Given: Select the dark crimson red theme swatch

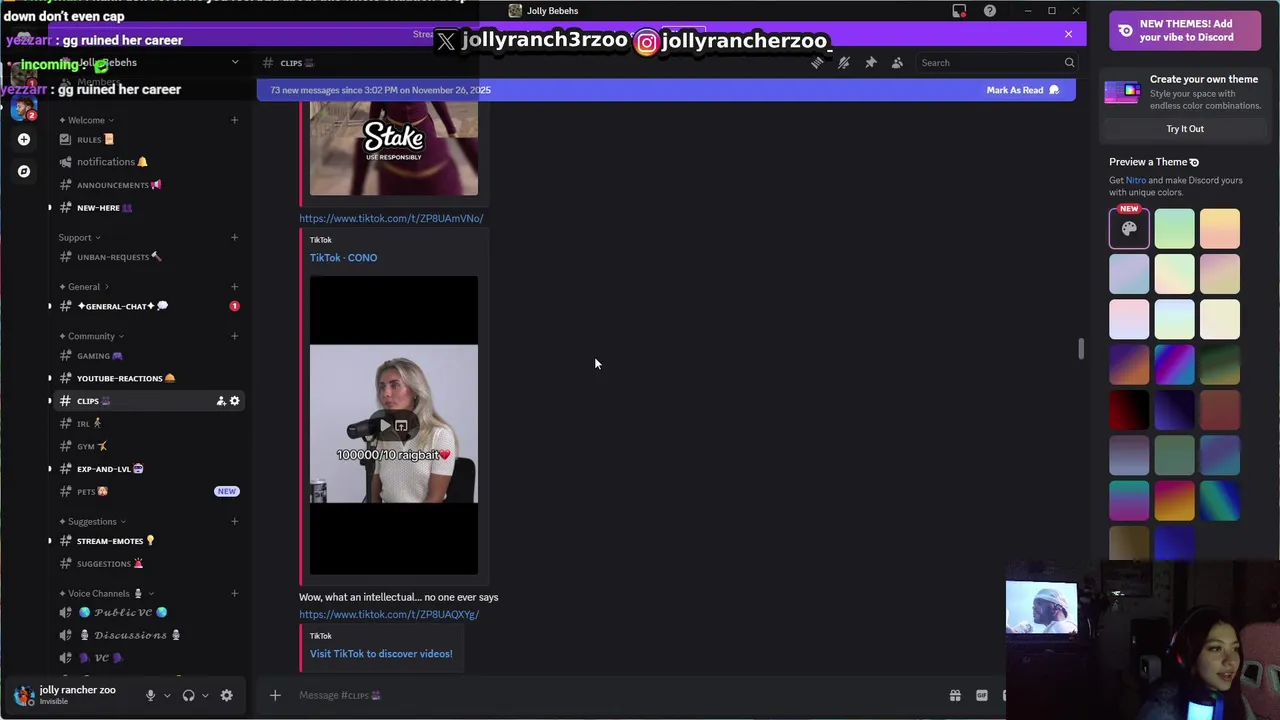Looking at the screenshot, I should (1130, 410).
